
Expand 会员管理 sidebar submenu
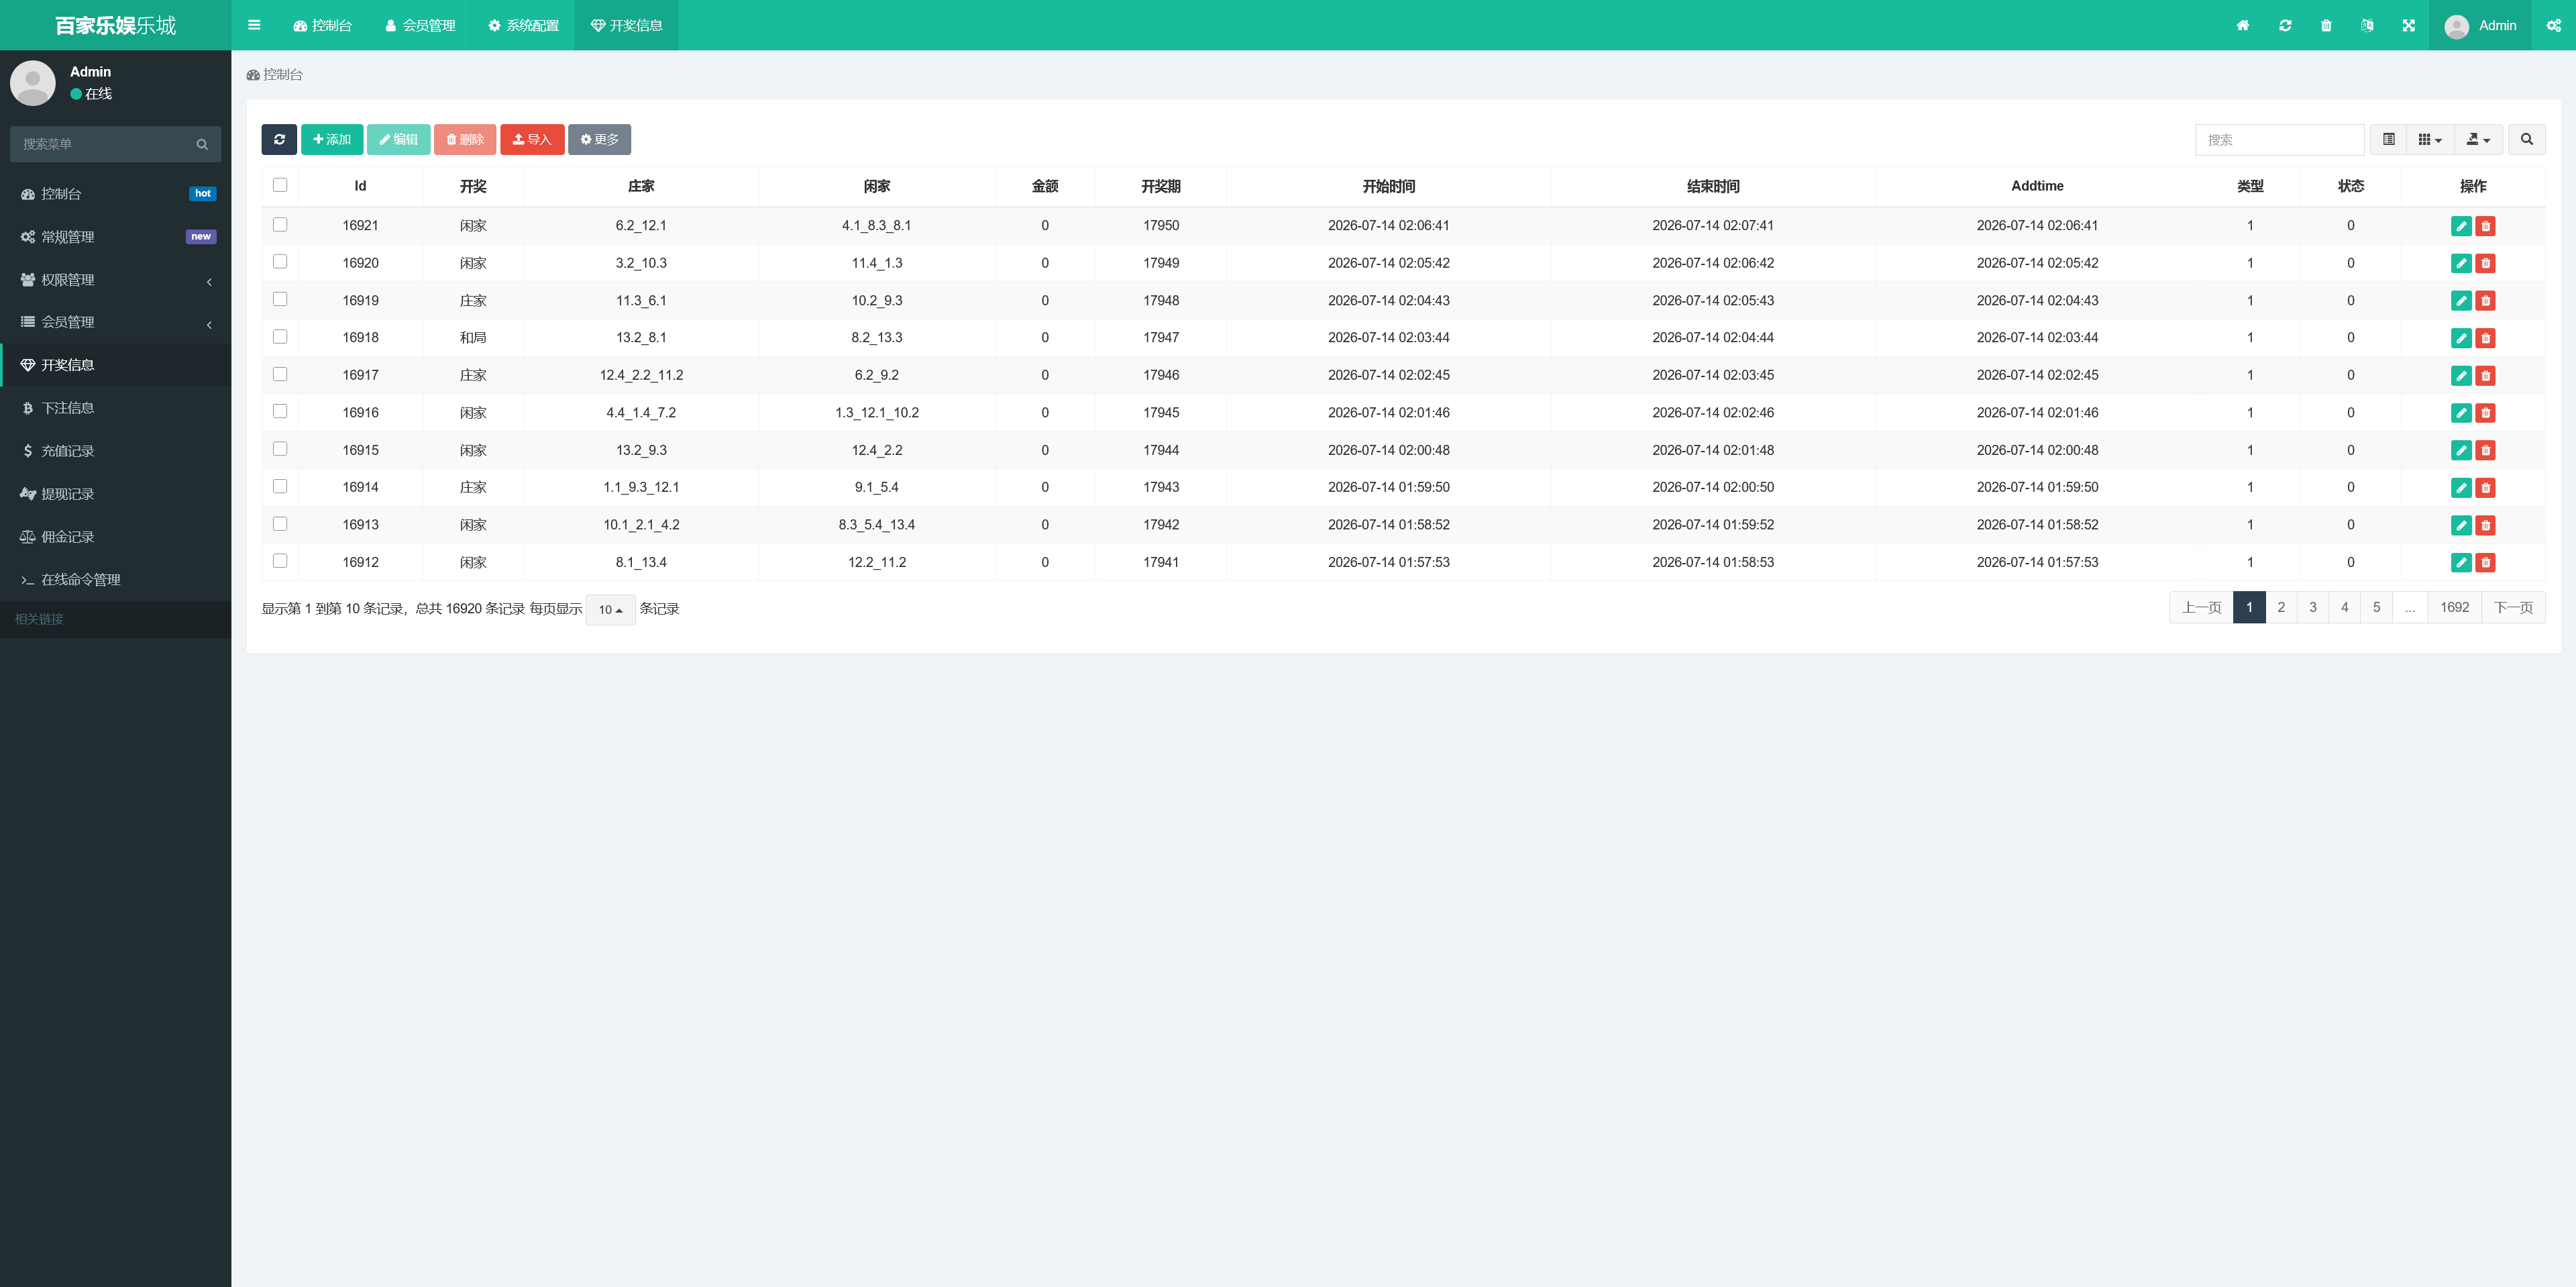click(x=116, y=322)
